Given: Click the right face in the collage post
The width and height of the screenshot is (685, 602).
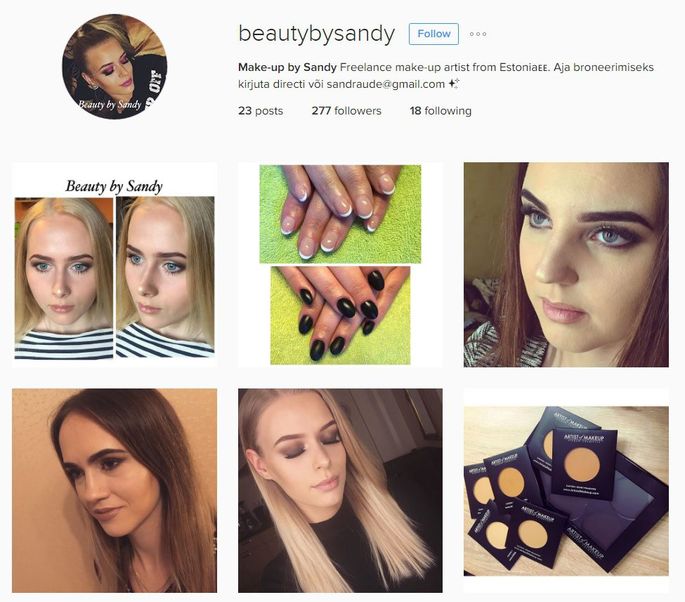Looking at the screenshot, I should coord(165,278).
